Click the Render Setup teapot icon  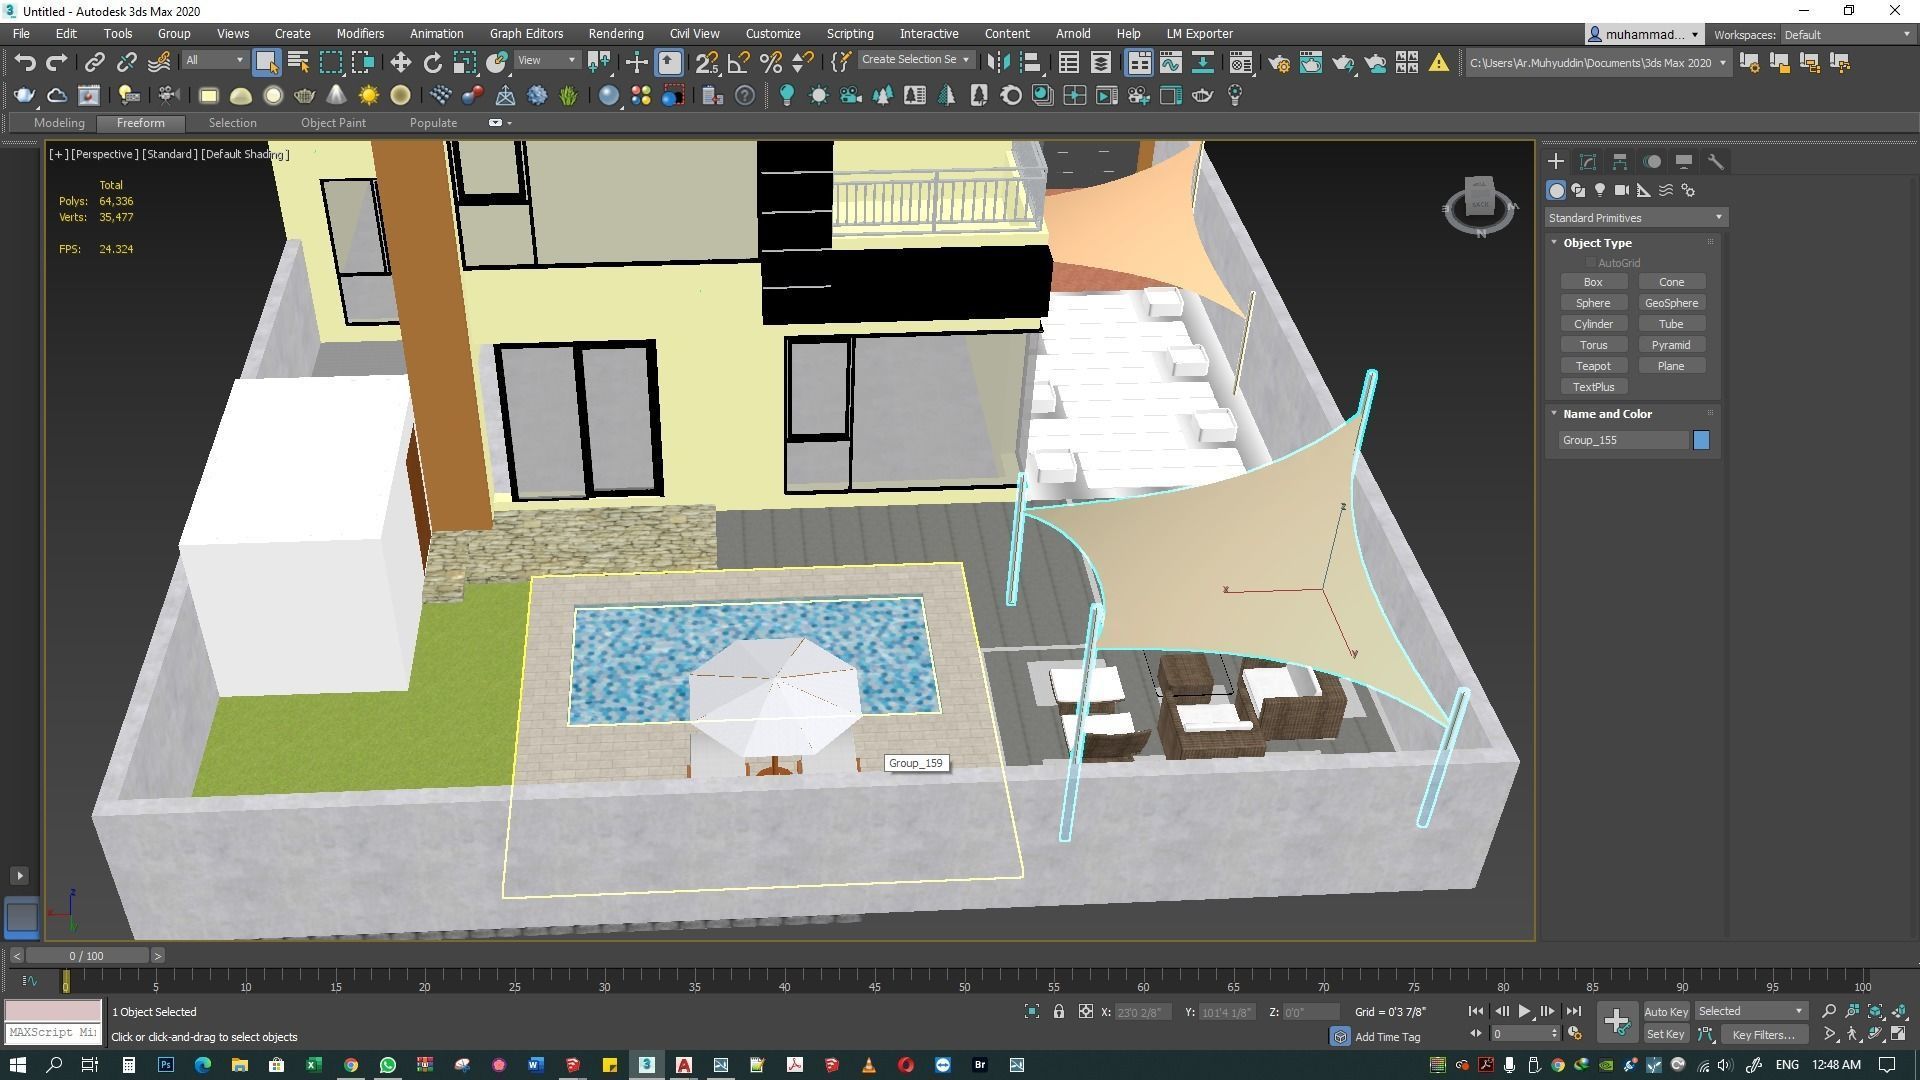point(1279,62)
